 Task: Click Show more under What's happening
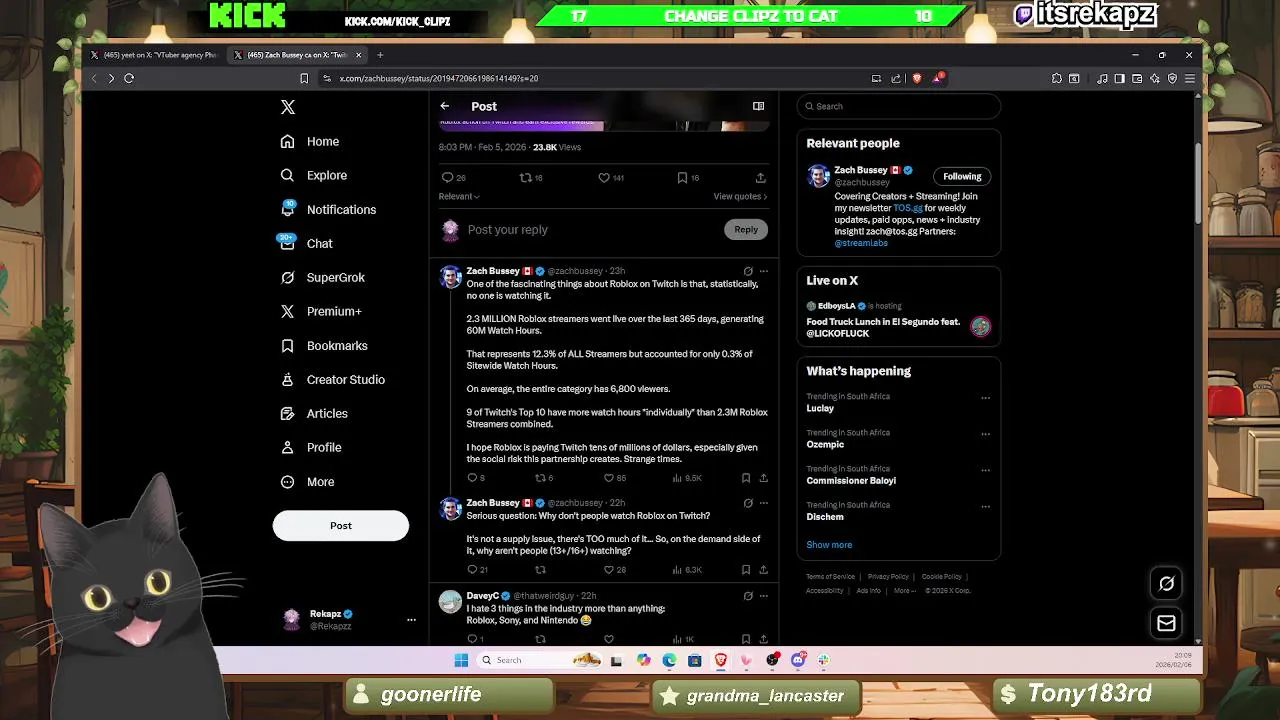coord(829,545)
